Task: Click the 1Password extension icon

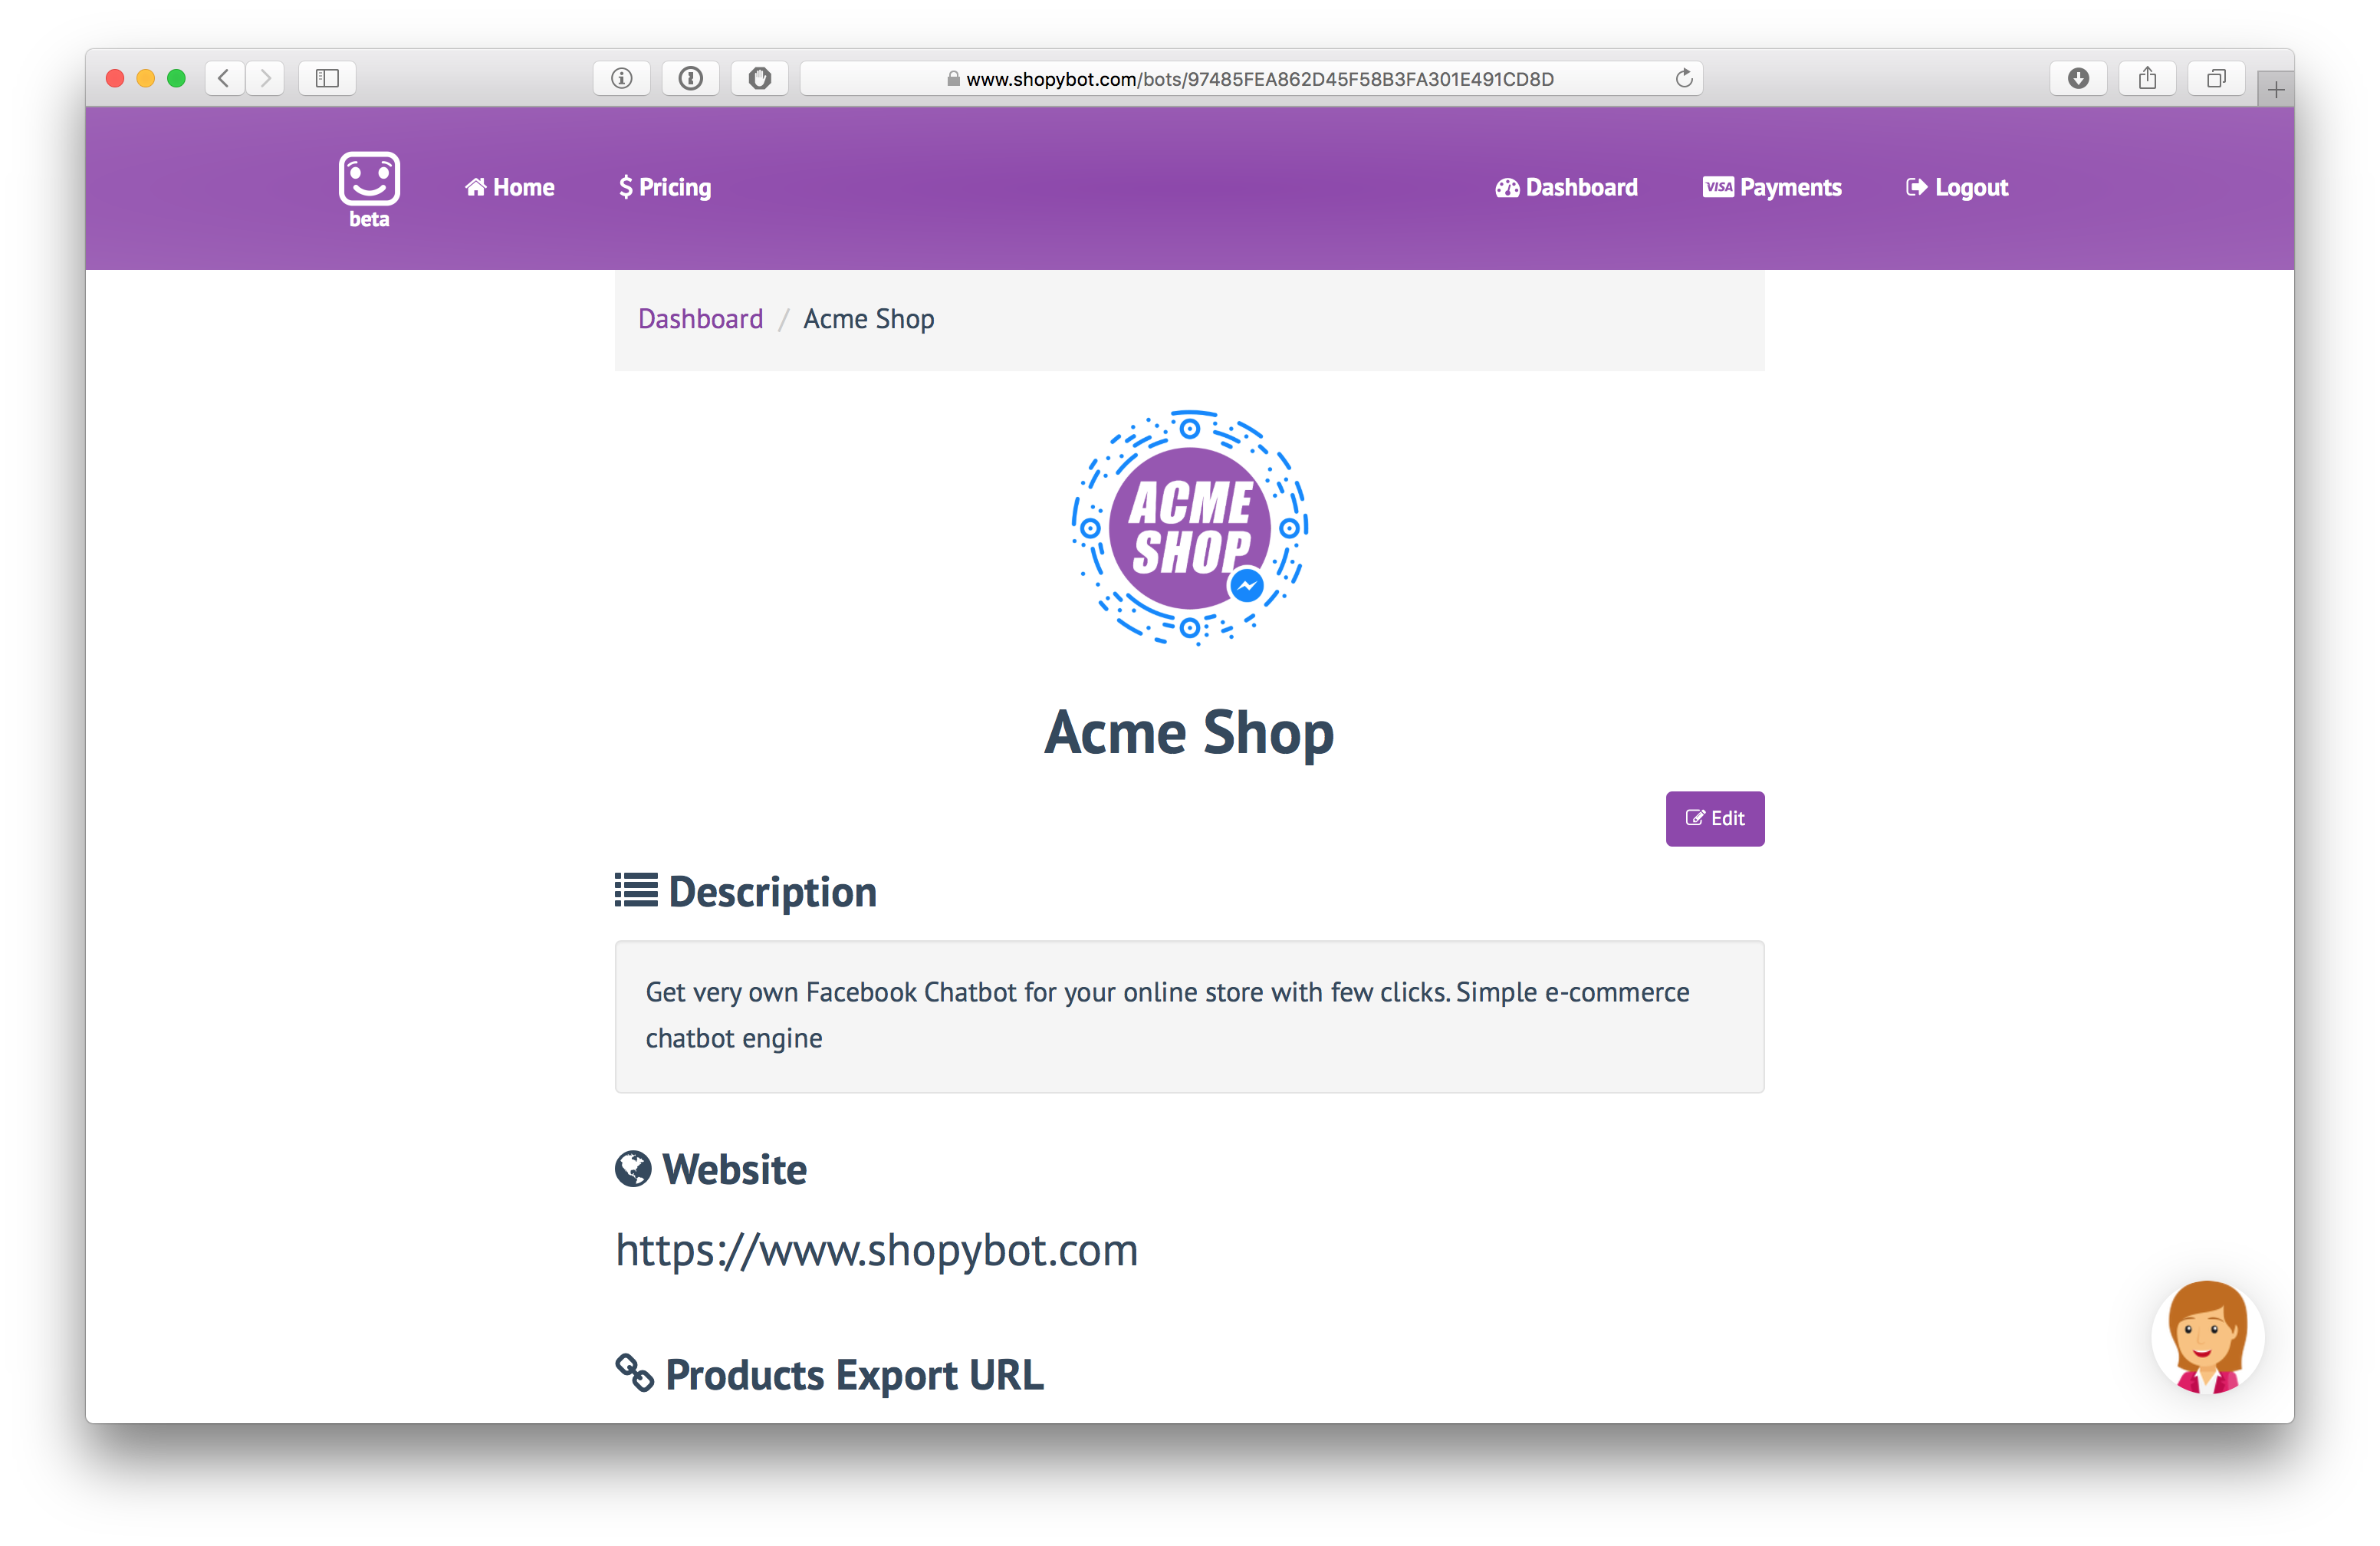Action: (690, 78)
